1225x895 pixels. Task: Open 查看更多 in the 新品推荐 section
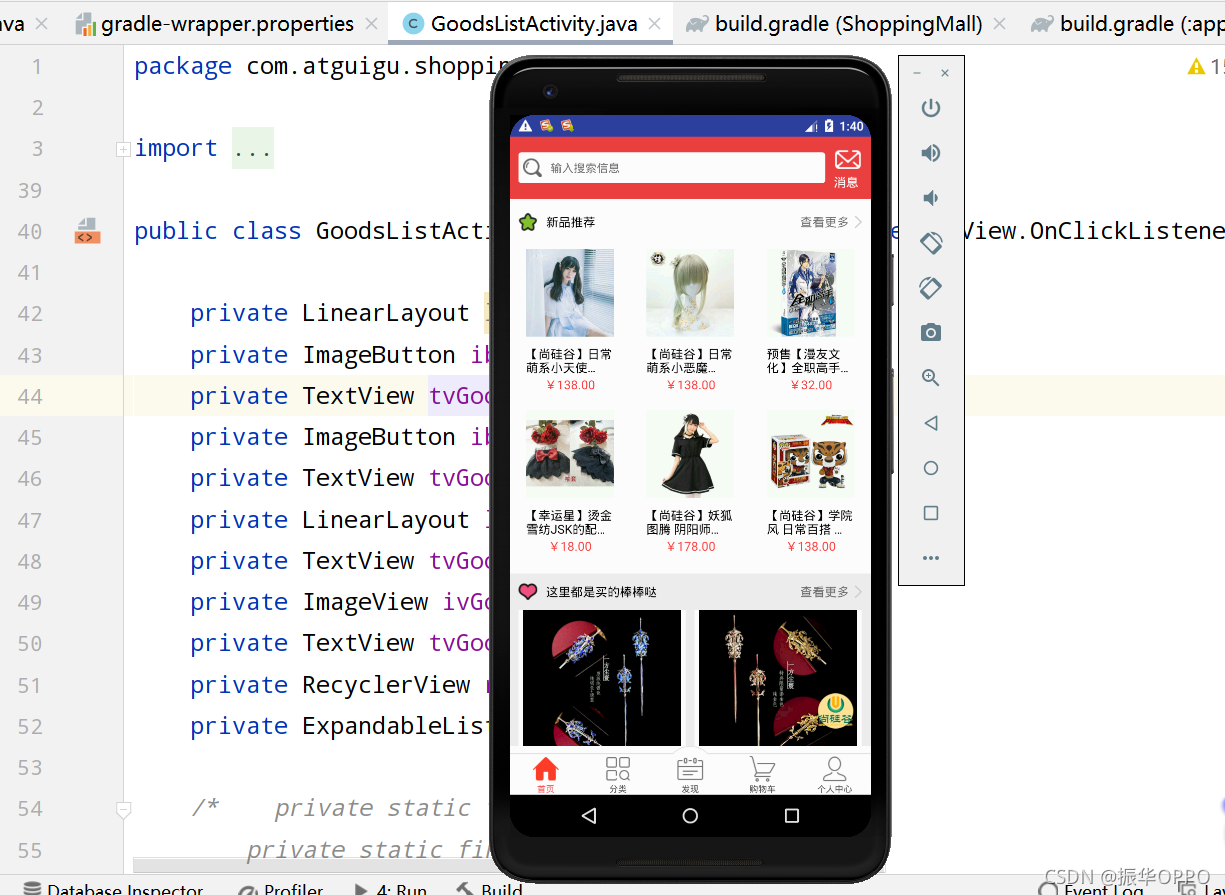click(x=830, y=222)
